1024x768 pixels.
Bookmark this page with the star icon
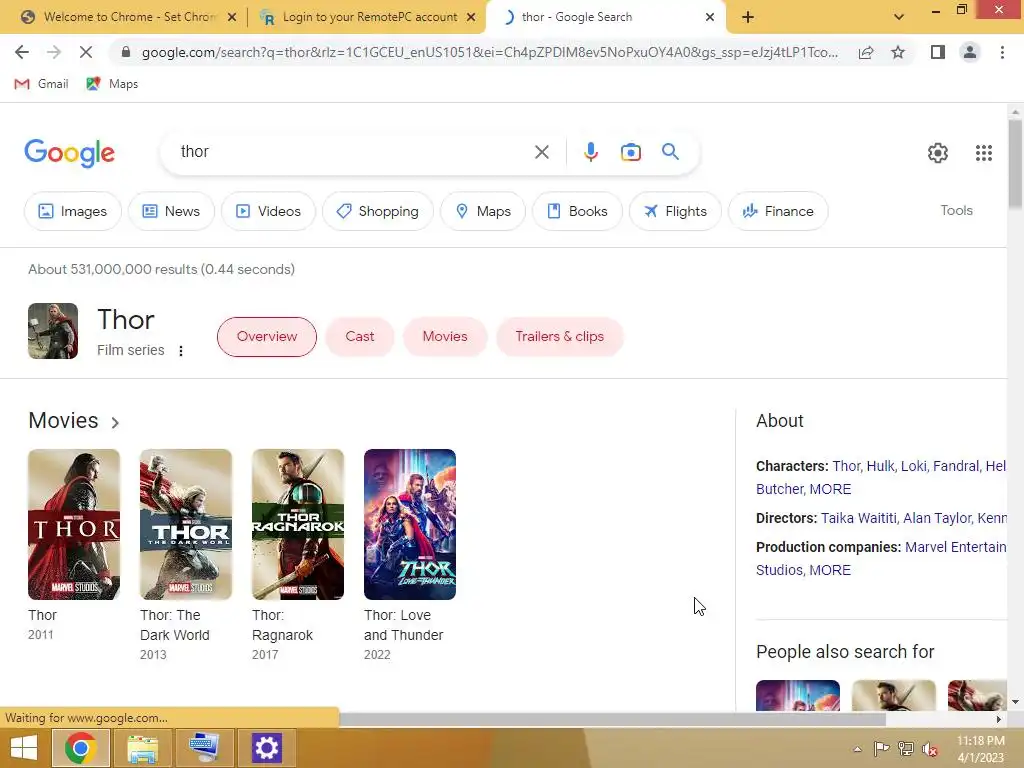click(x=898, y=52)
